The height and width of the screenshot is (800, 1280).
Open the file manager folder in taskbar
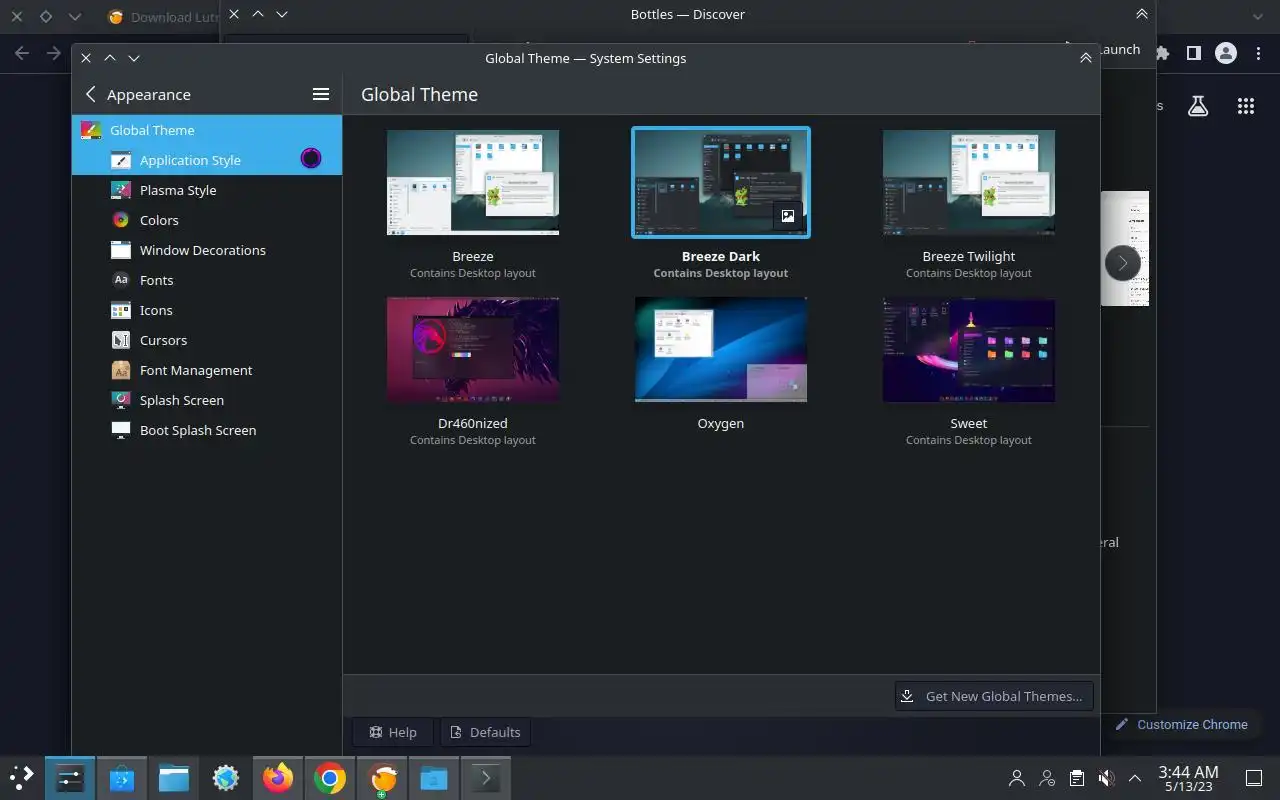[x=174, y=778]
